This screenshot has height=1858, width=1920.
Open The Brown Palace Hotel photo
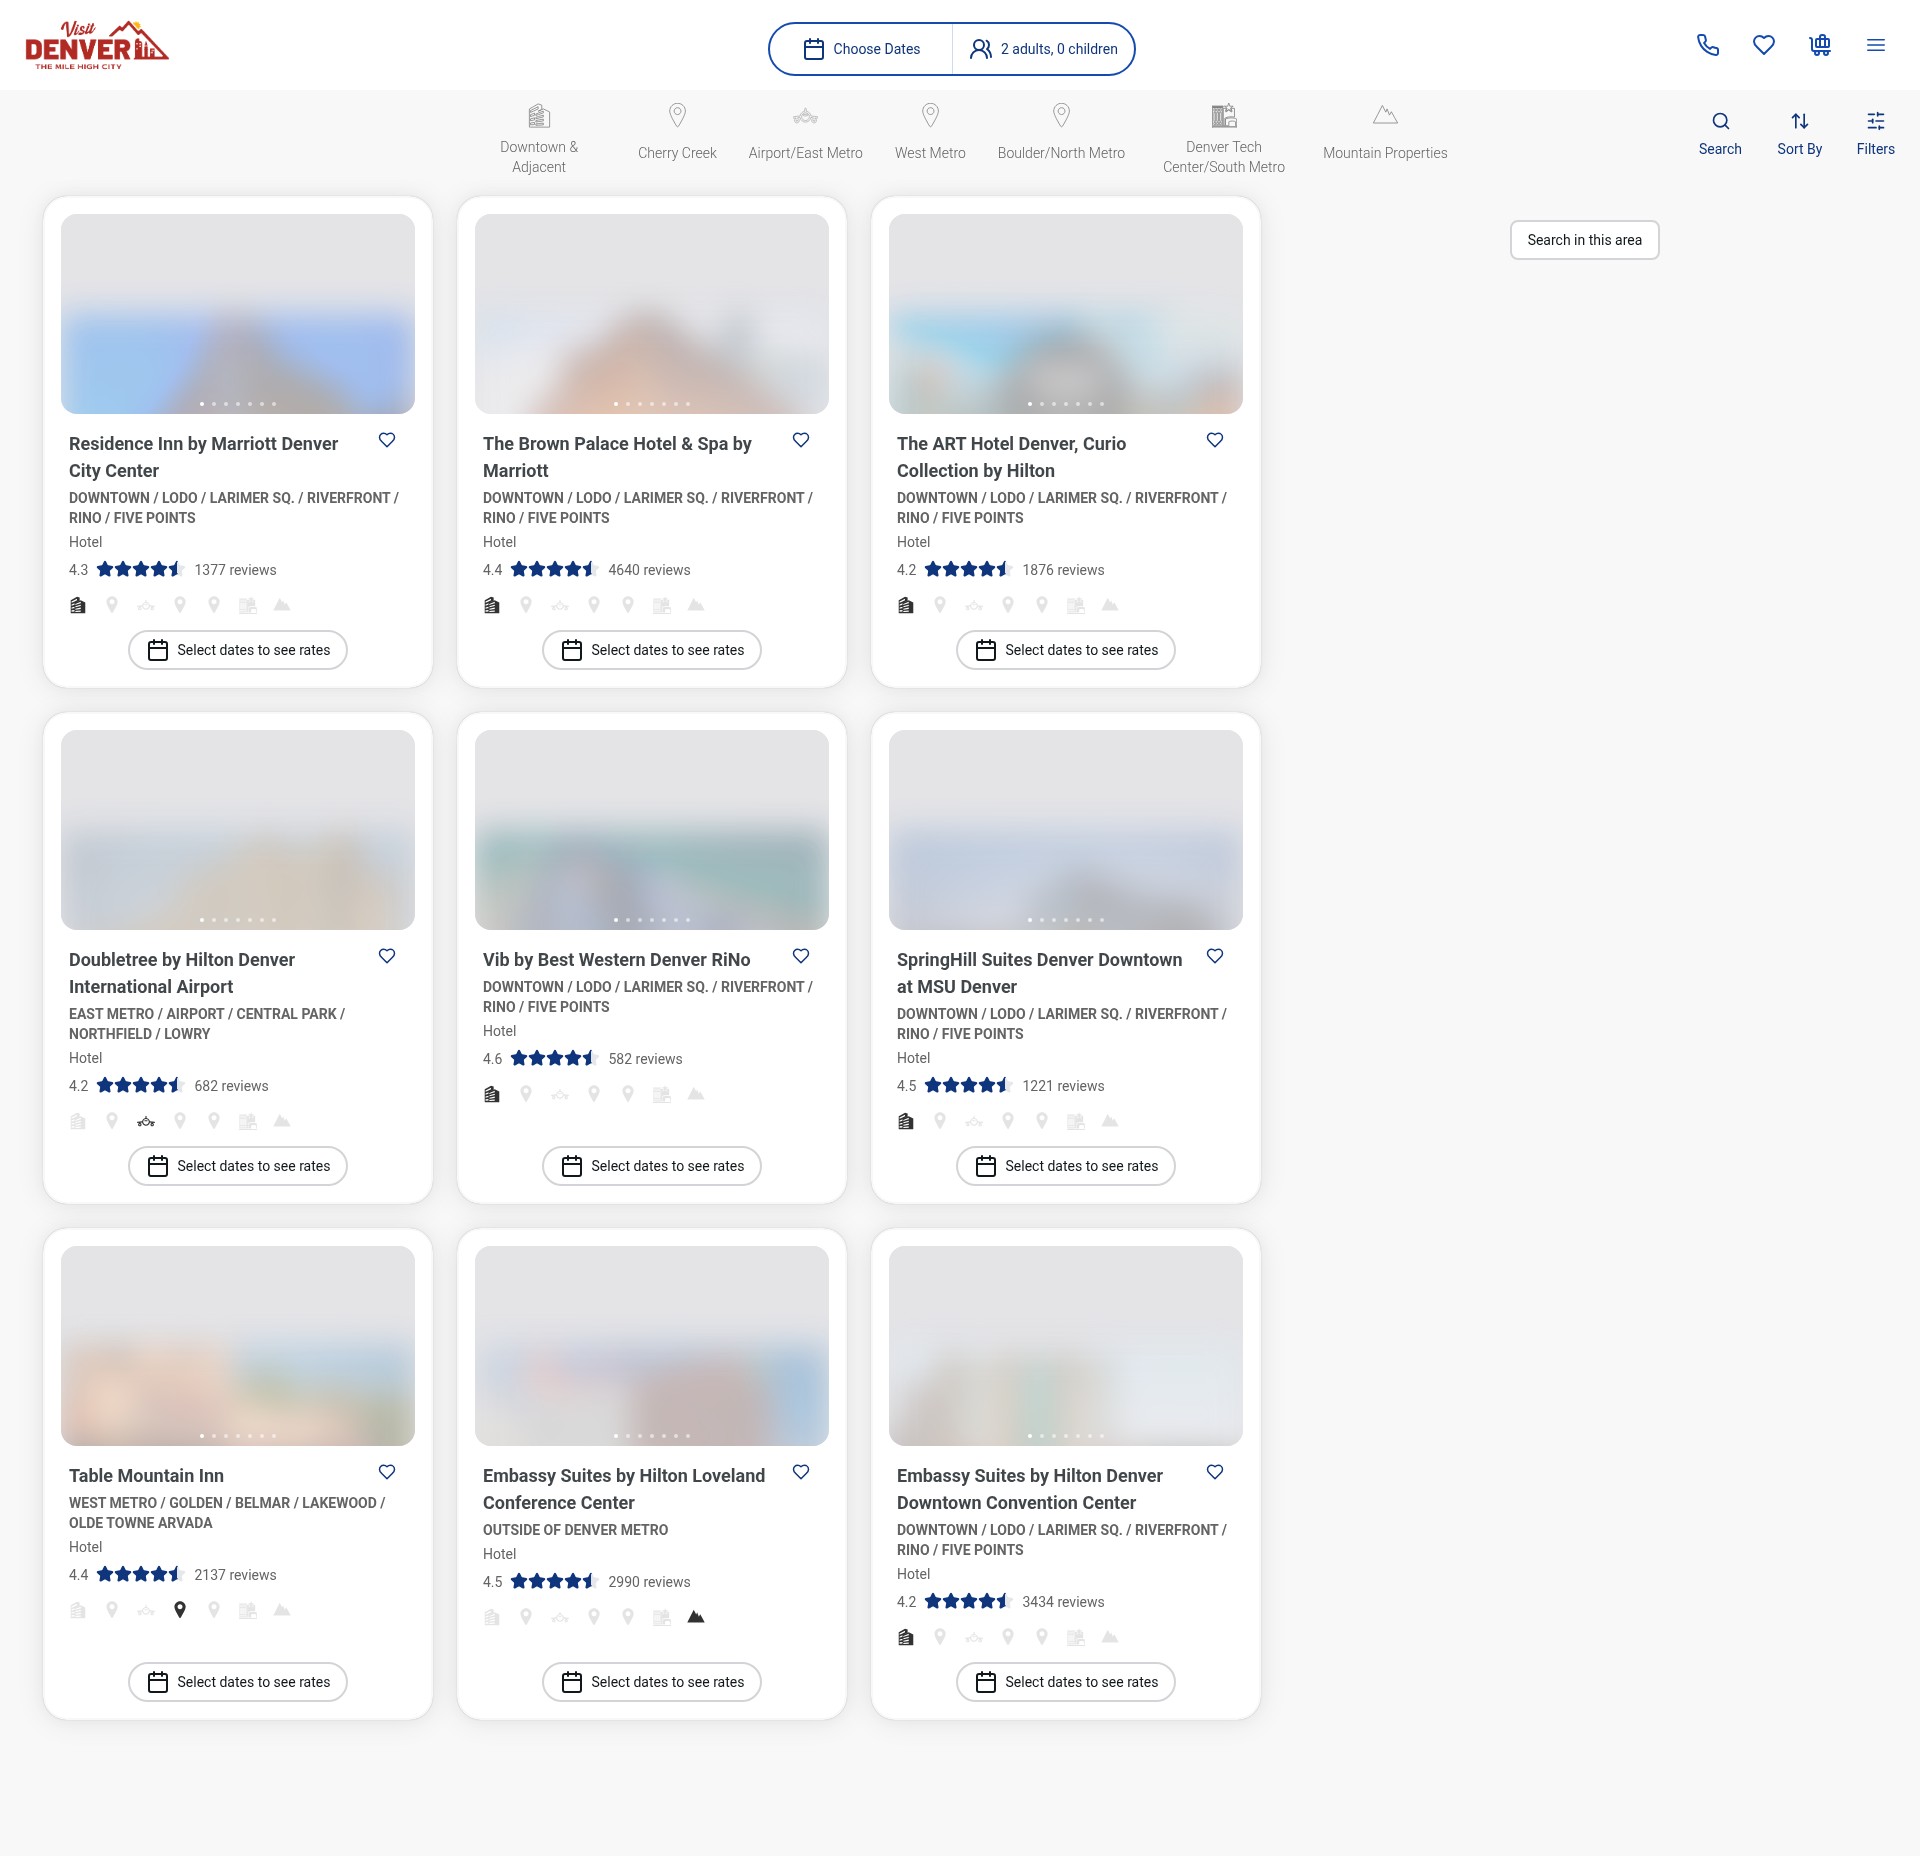(x=652, y=314)
